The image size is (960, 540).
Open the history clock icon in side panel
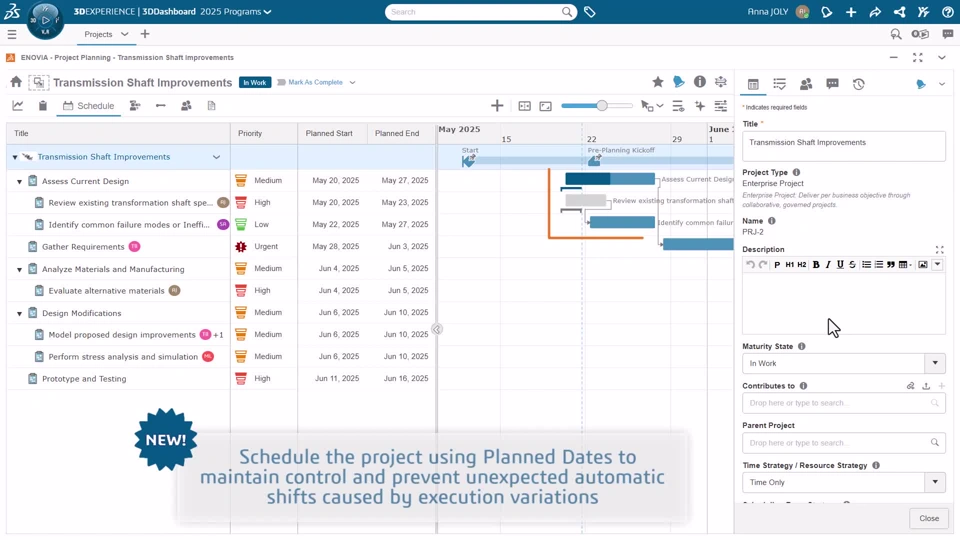point(858,84)
